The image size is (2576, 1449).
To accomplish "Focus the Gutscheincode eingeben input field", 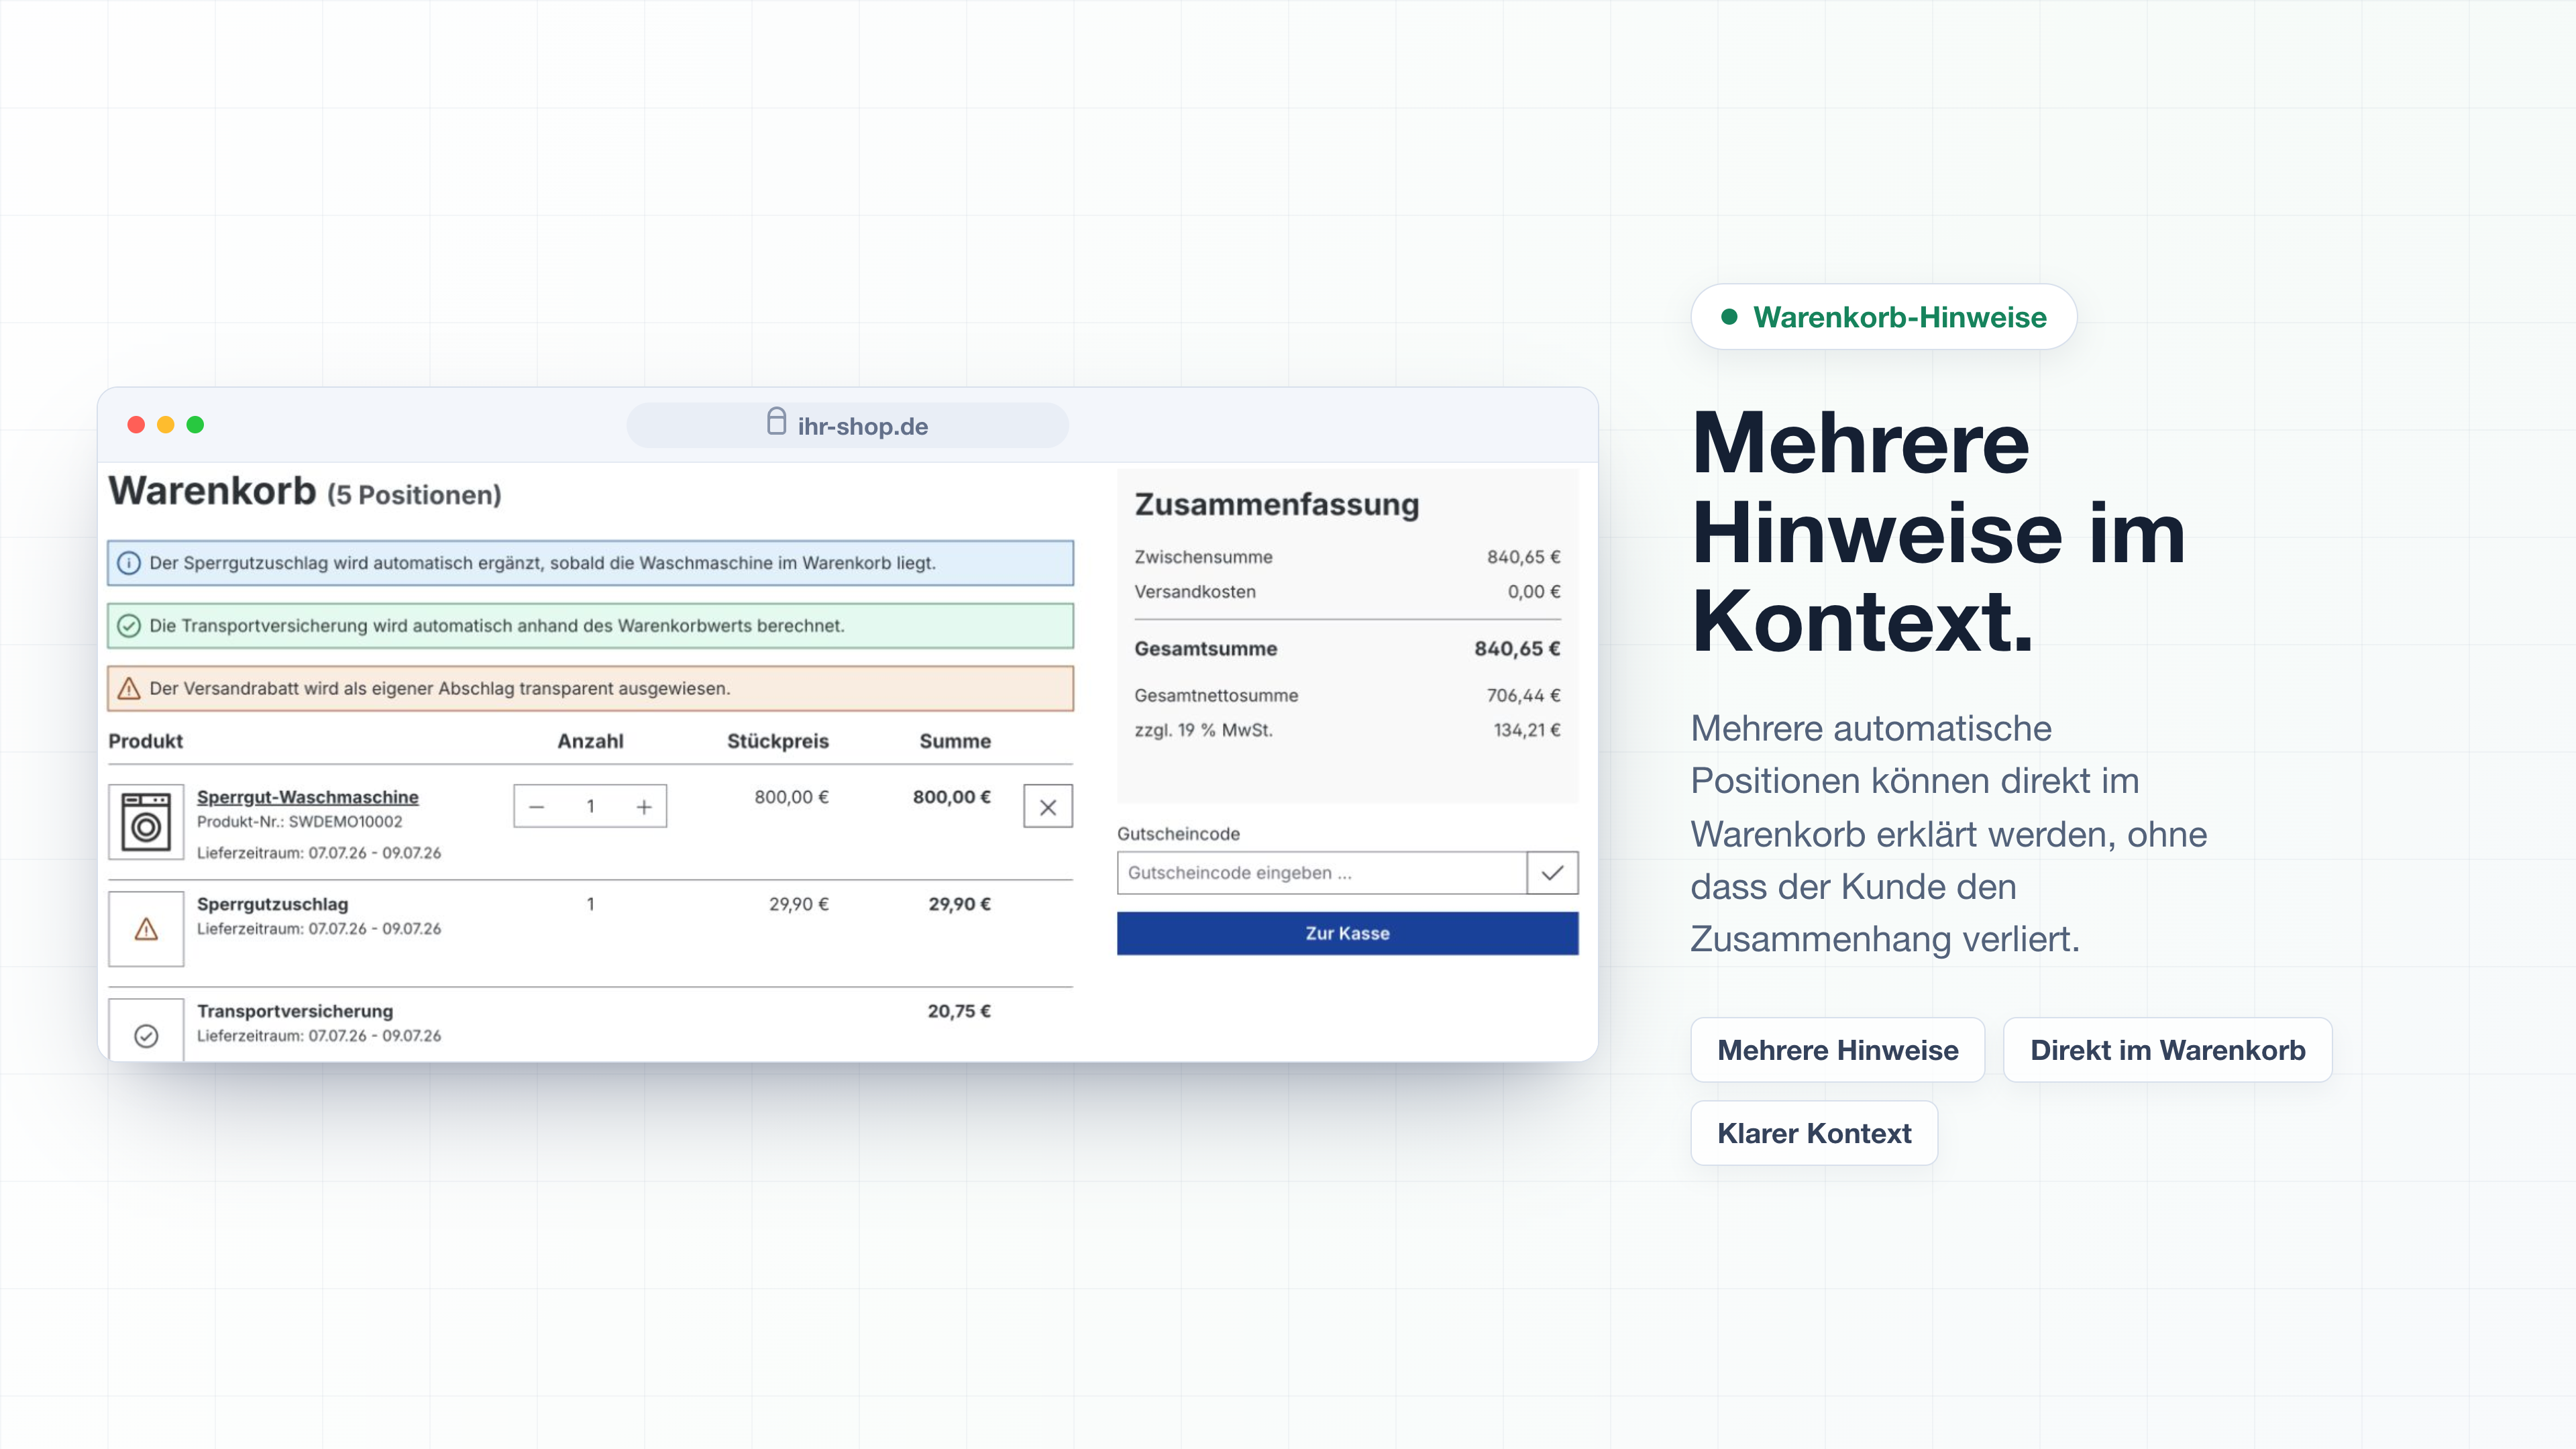I will pos(1321,873).
